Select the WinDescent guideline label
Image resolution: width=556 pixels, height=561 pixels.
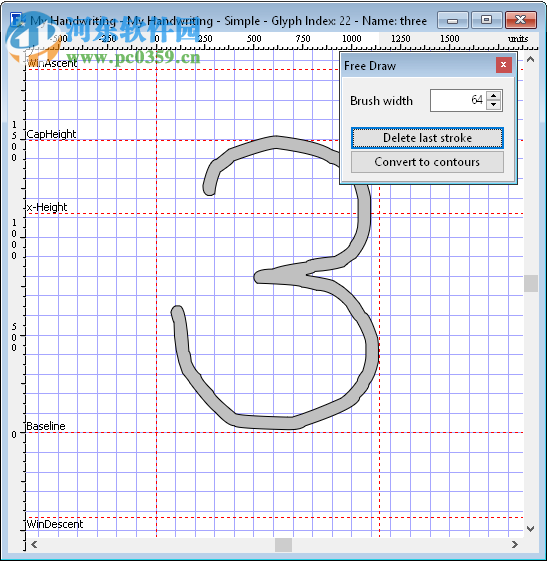tap(55, 524)
